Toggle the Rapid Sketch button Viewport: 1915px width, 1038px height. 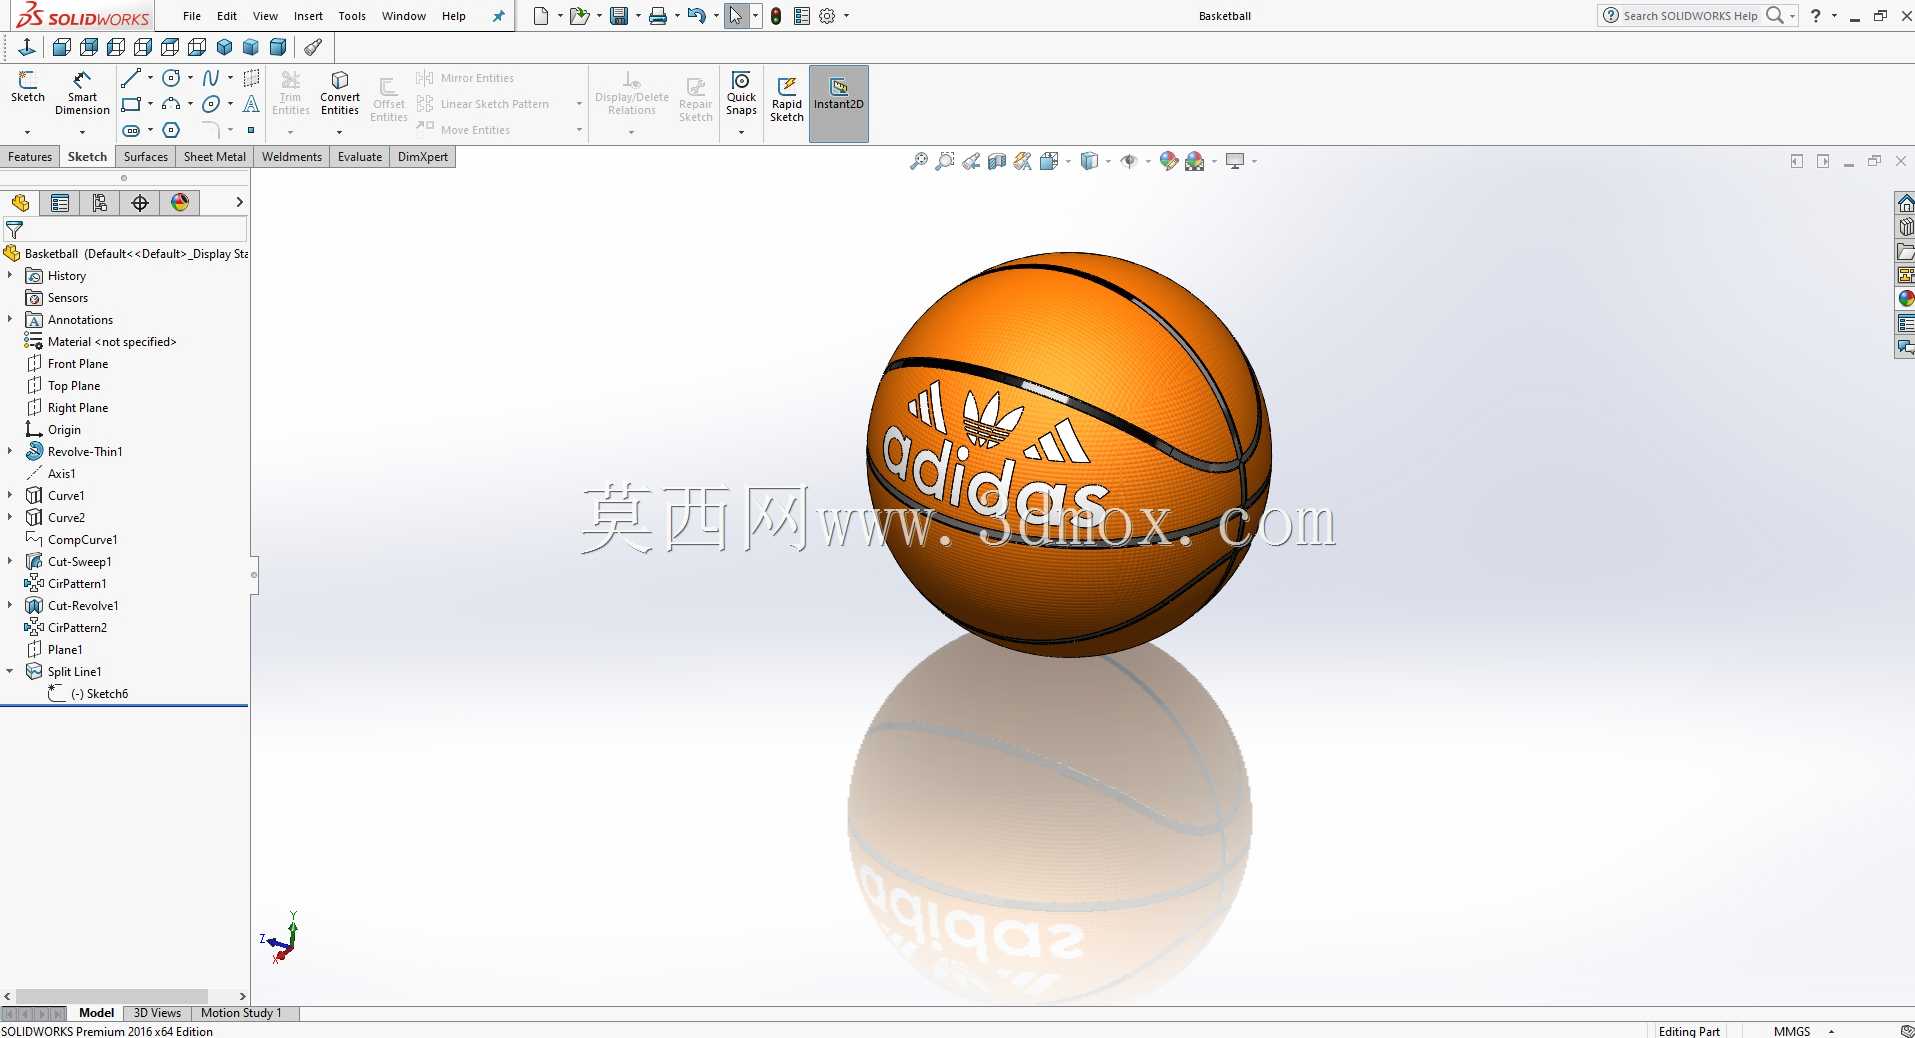(x=787, y=99)
